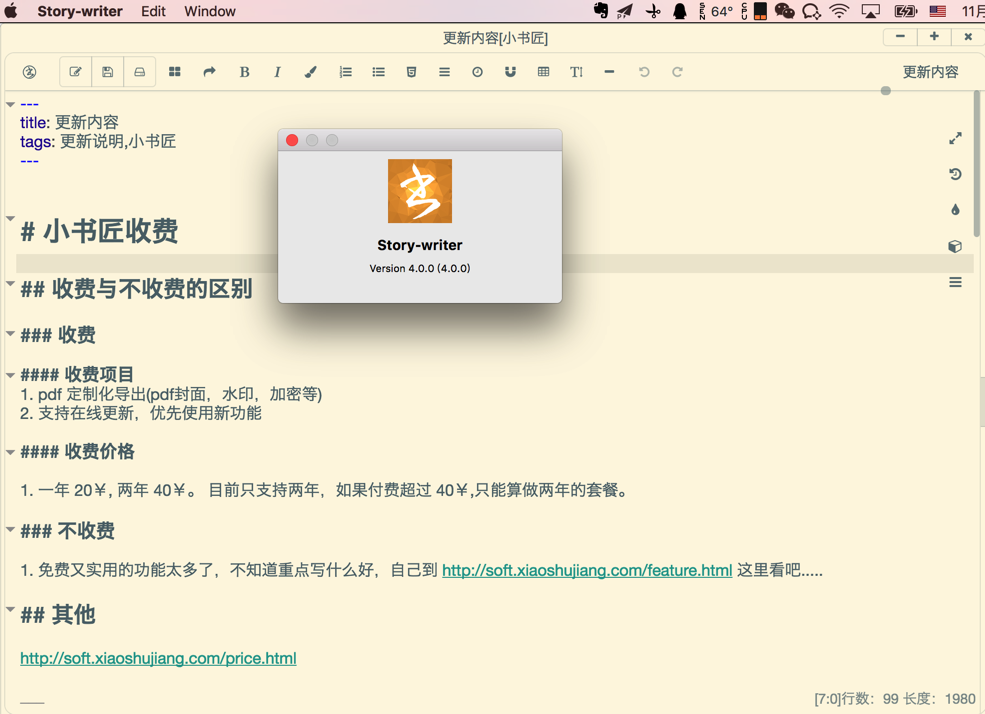
Task: Click the redo arrow icon
Action: point(677,72)
